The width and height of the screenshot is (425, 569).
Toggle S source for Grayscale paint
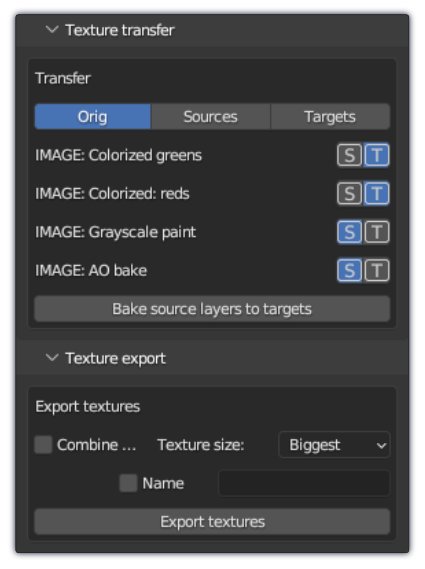click(x=350, y=232)
